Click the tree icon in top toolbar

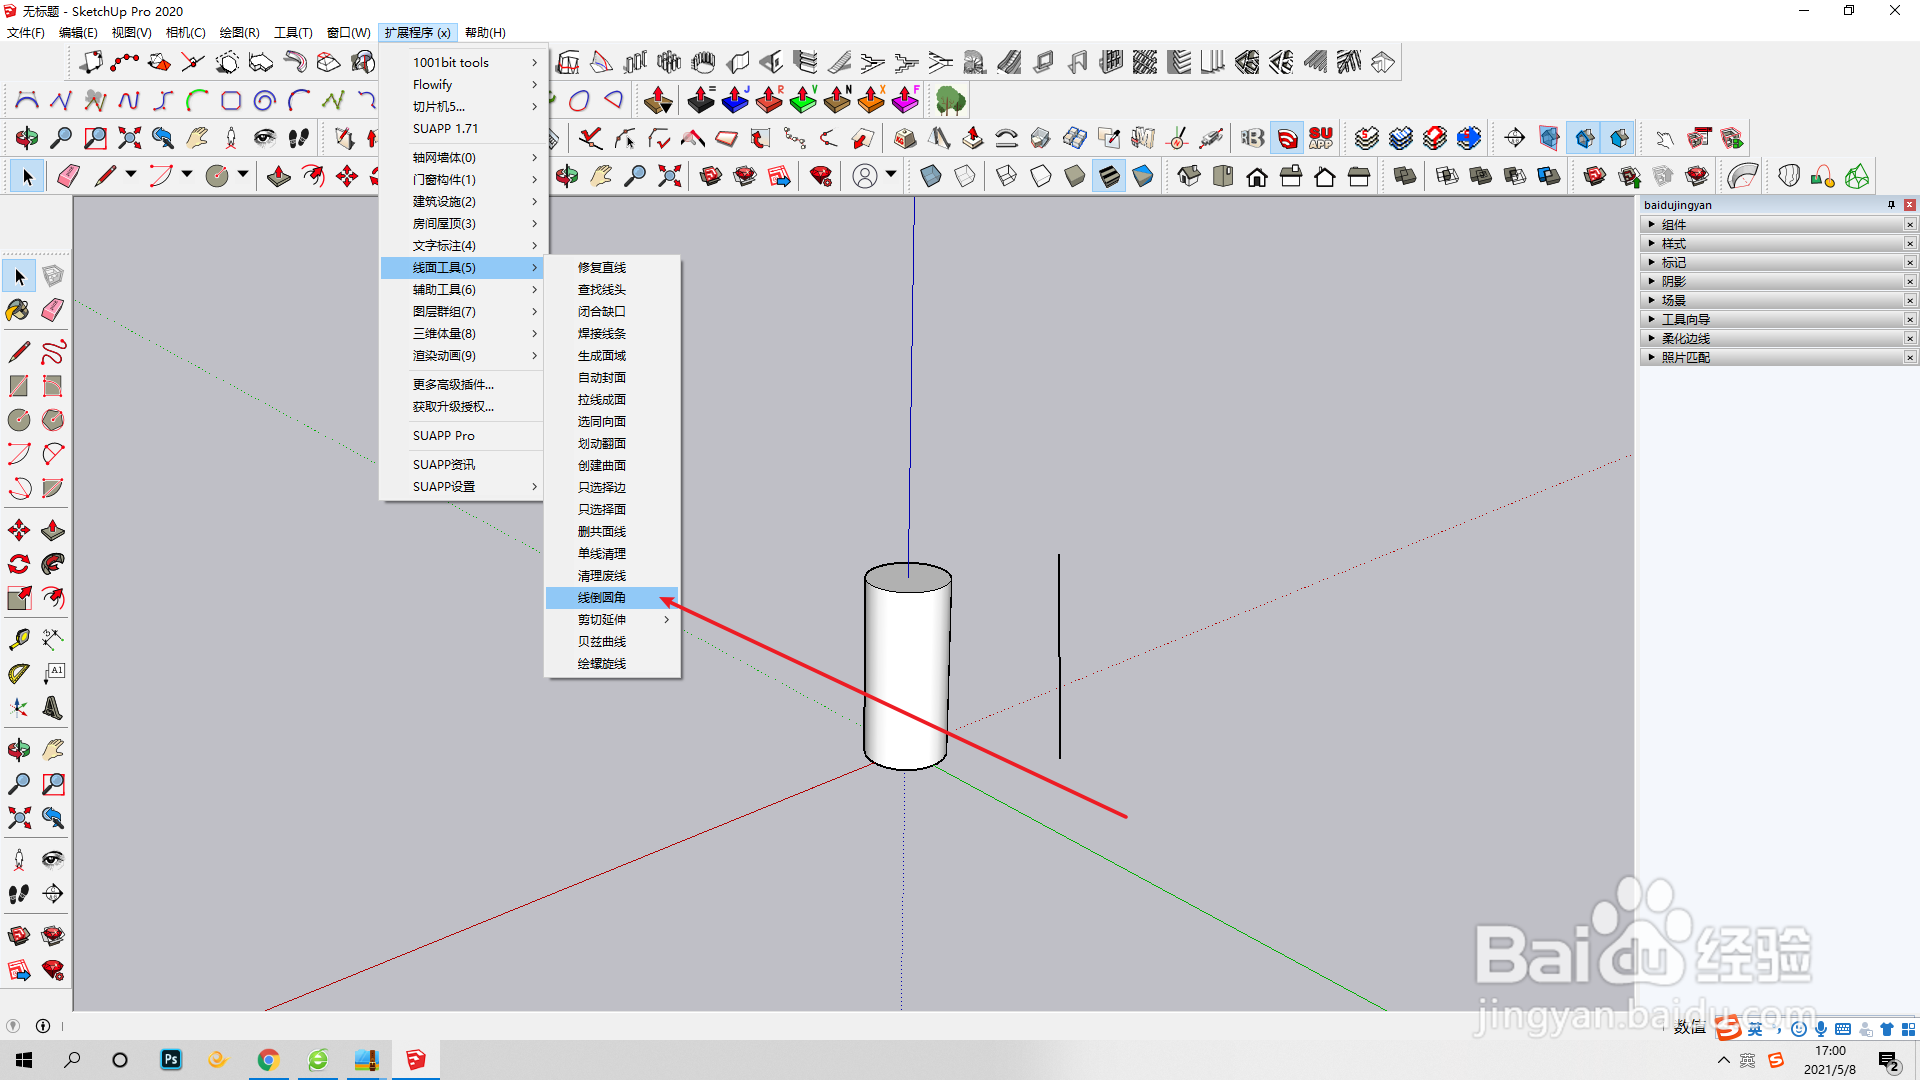(x=950, y=100)
